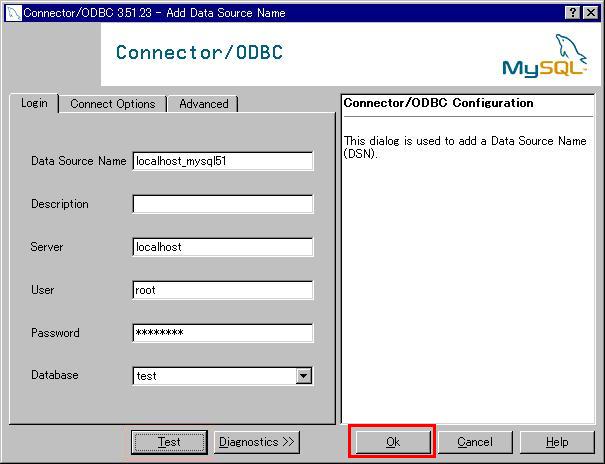This screenshot has width=605, height=464.
Task: Click the Password input field
Action: pyautogui.click(x=223, y=332)
